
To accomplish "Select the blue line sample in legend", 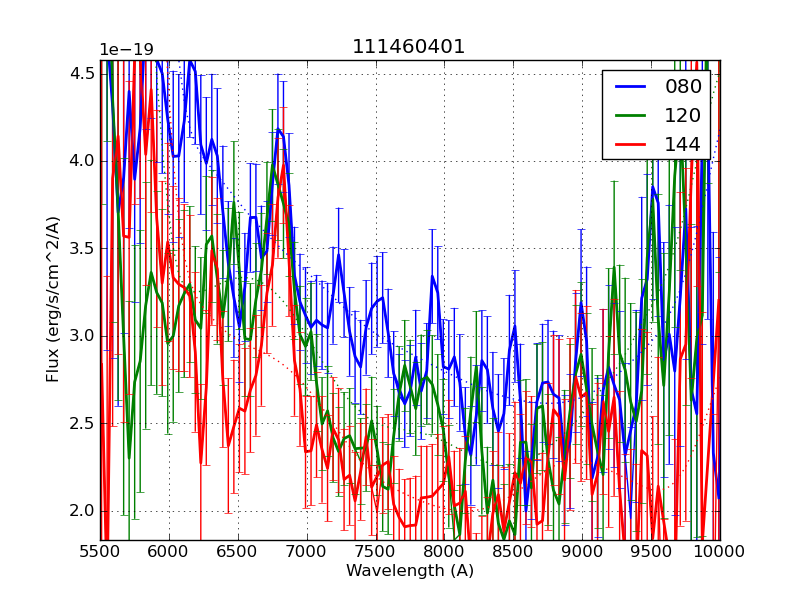I will (x=632, y=86).
